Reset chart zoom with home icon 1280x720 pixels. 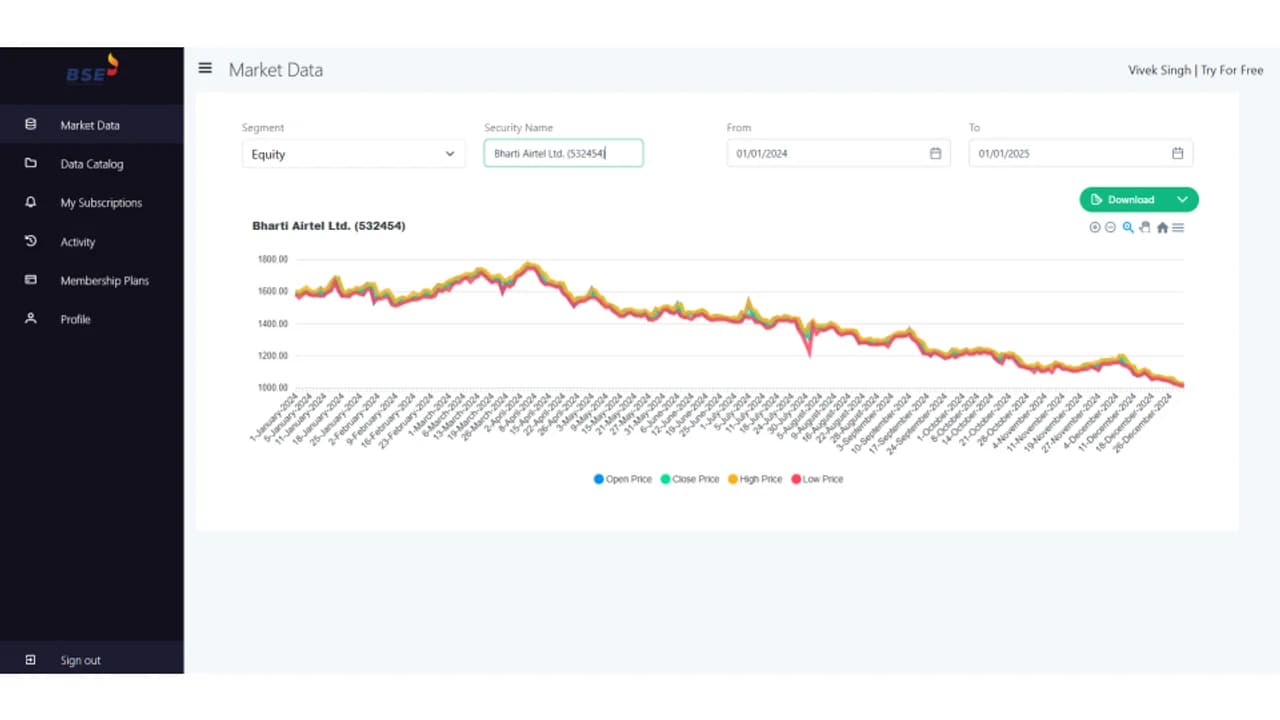[x=1162, y=227]
